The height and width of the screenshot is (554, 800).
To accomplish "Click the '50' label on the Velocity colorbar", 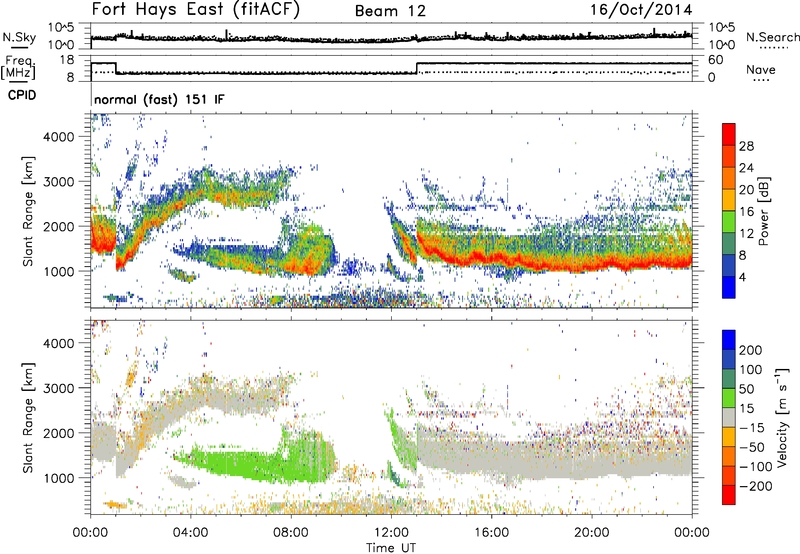I will click(747, 389).
